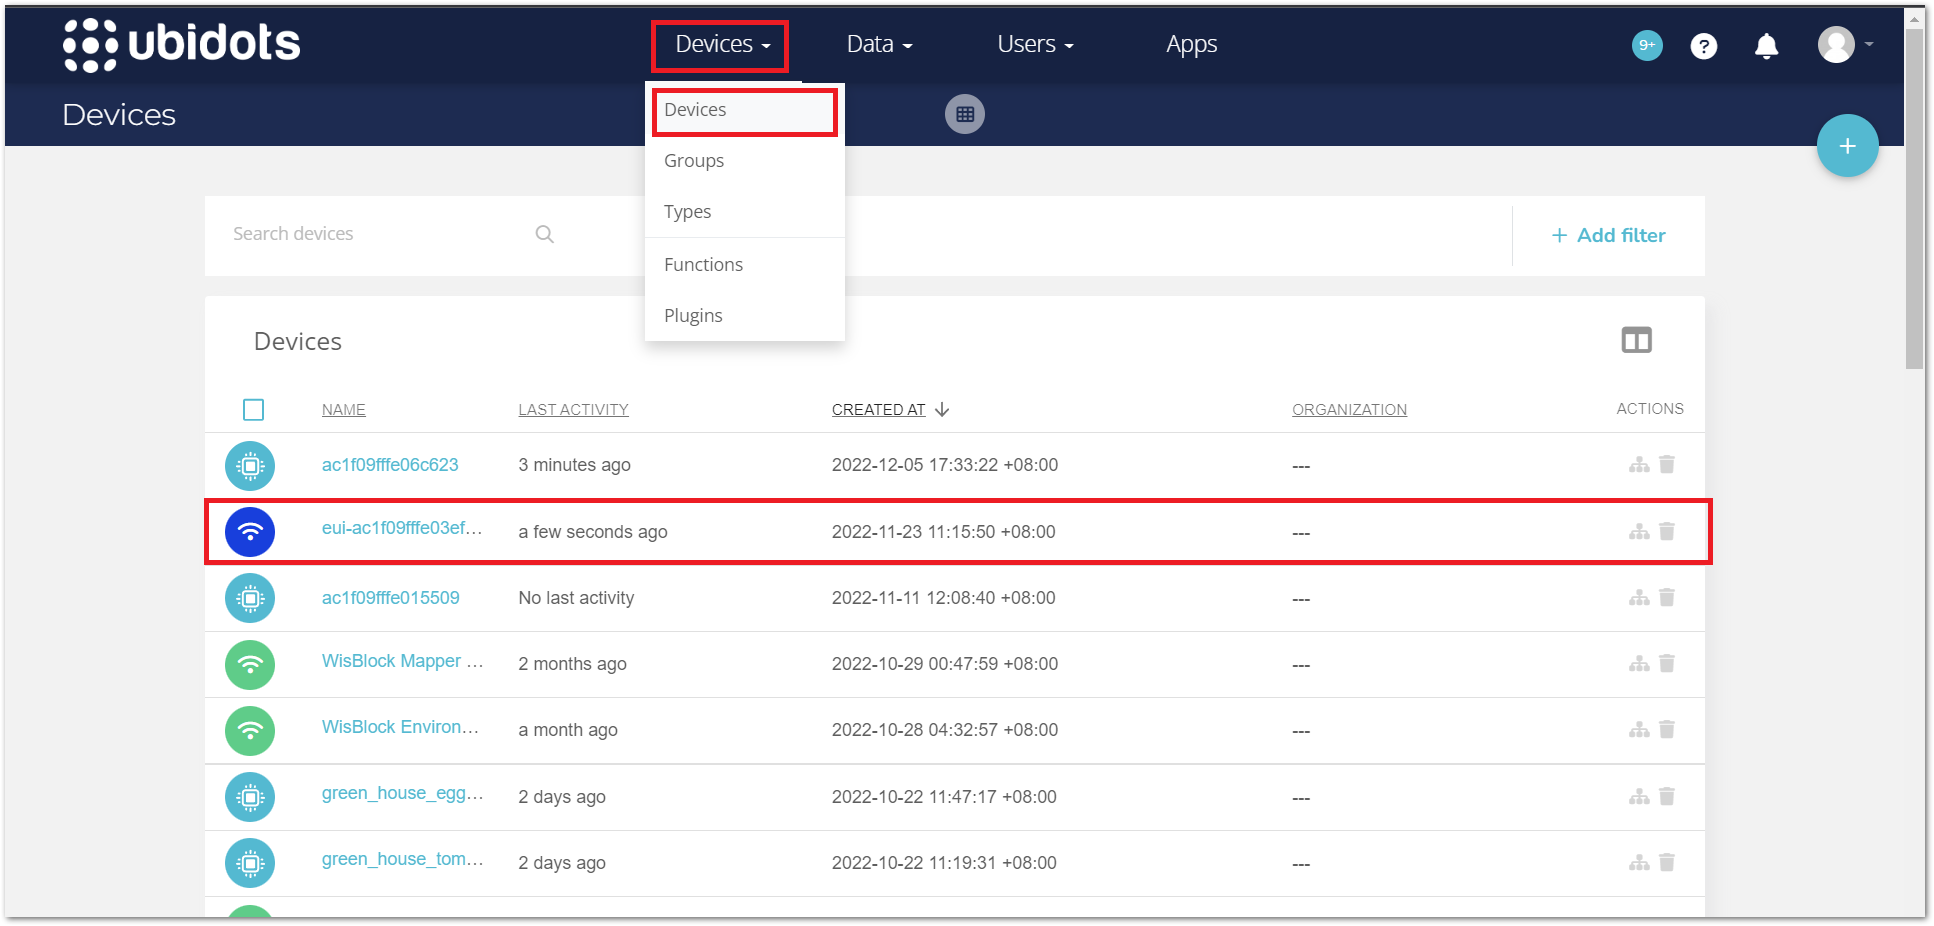
Task: Open column settings icon in Devices table
Action: [x=1636, y=340]
